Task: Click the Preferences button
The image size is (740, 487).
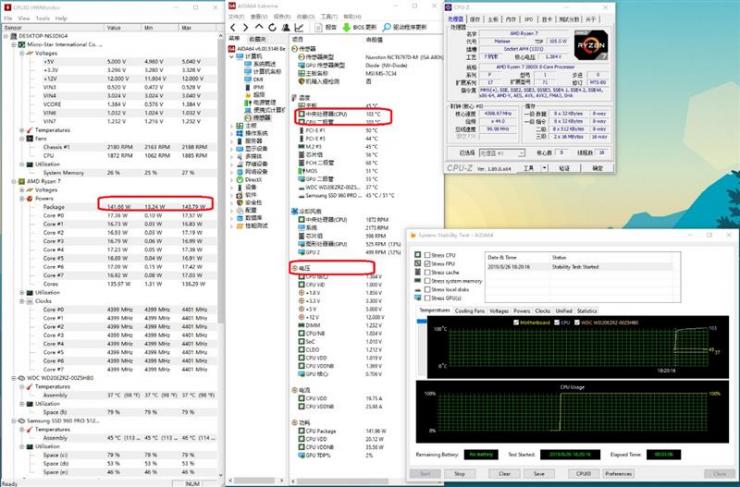Action: click(618, 473)
